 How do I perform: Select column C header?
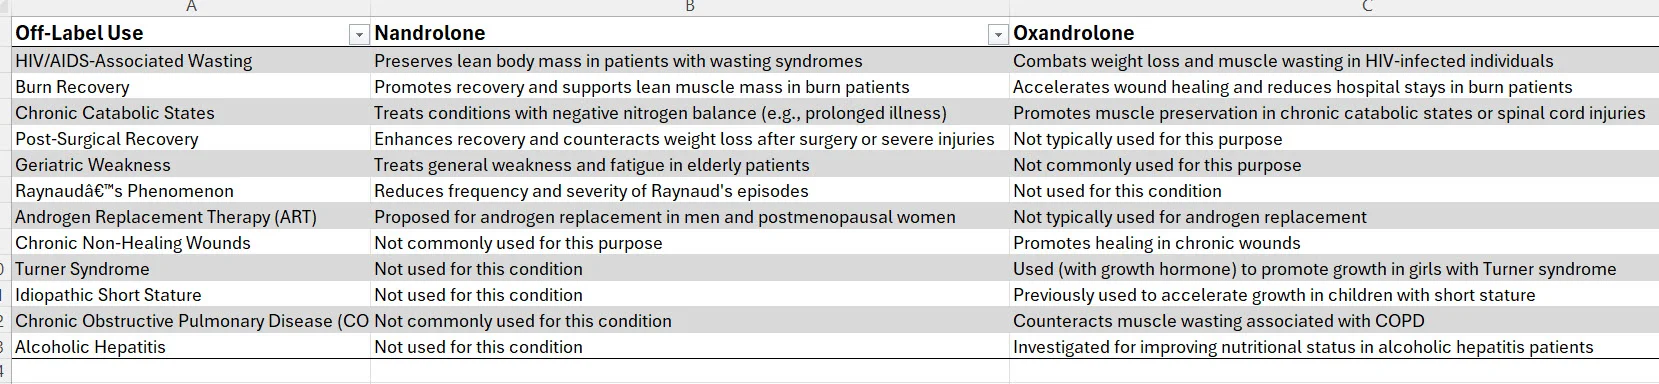tap(1334, 7)
